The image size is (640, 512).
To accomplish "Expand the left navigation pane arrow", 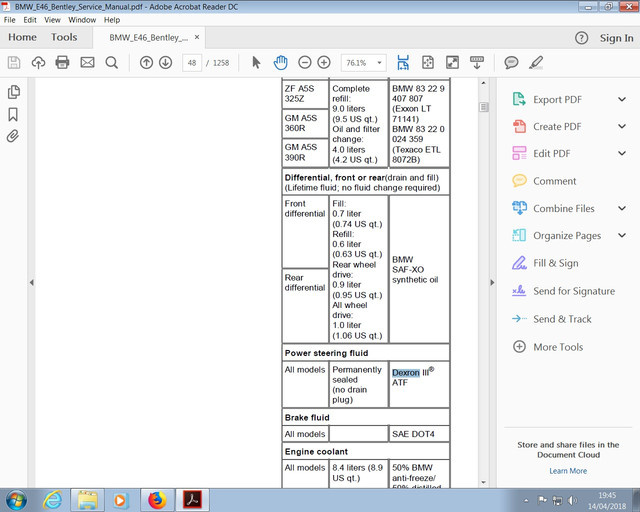I will point(31,283).
